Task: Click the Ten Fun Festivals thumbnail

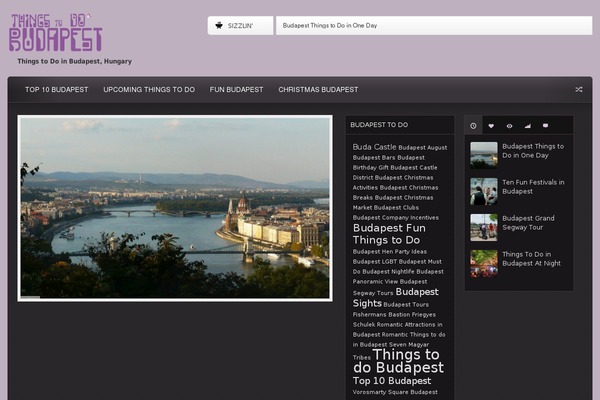Action: [484, 191]
